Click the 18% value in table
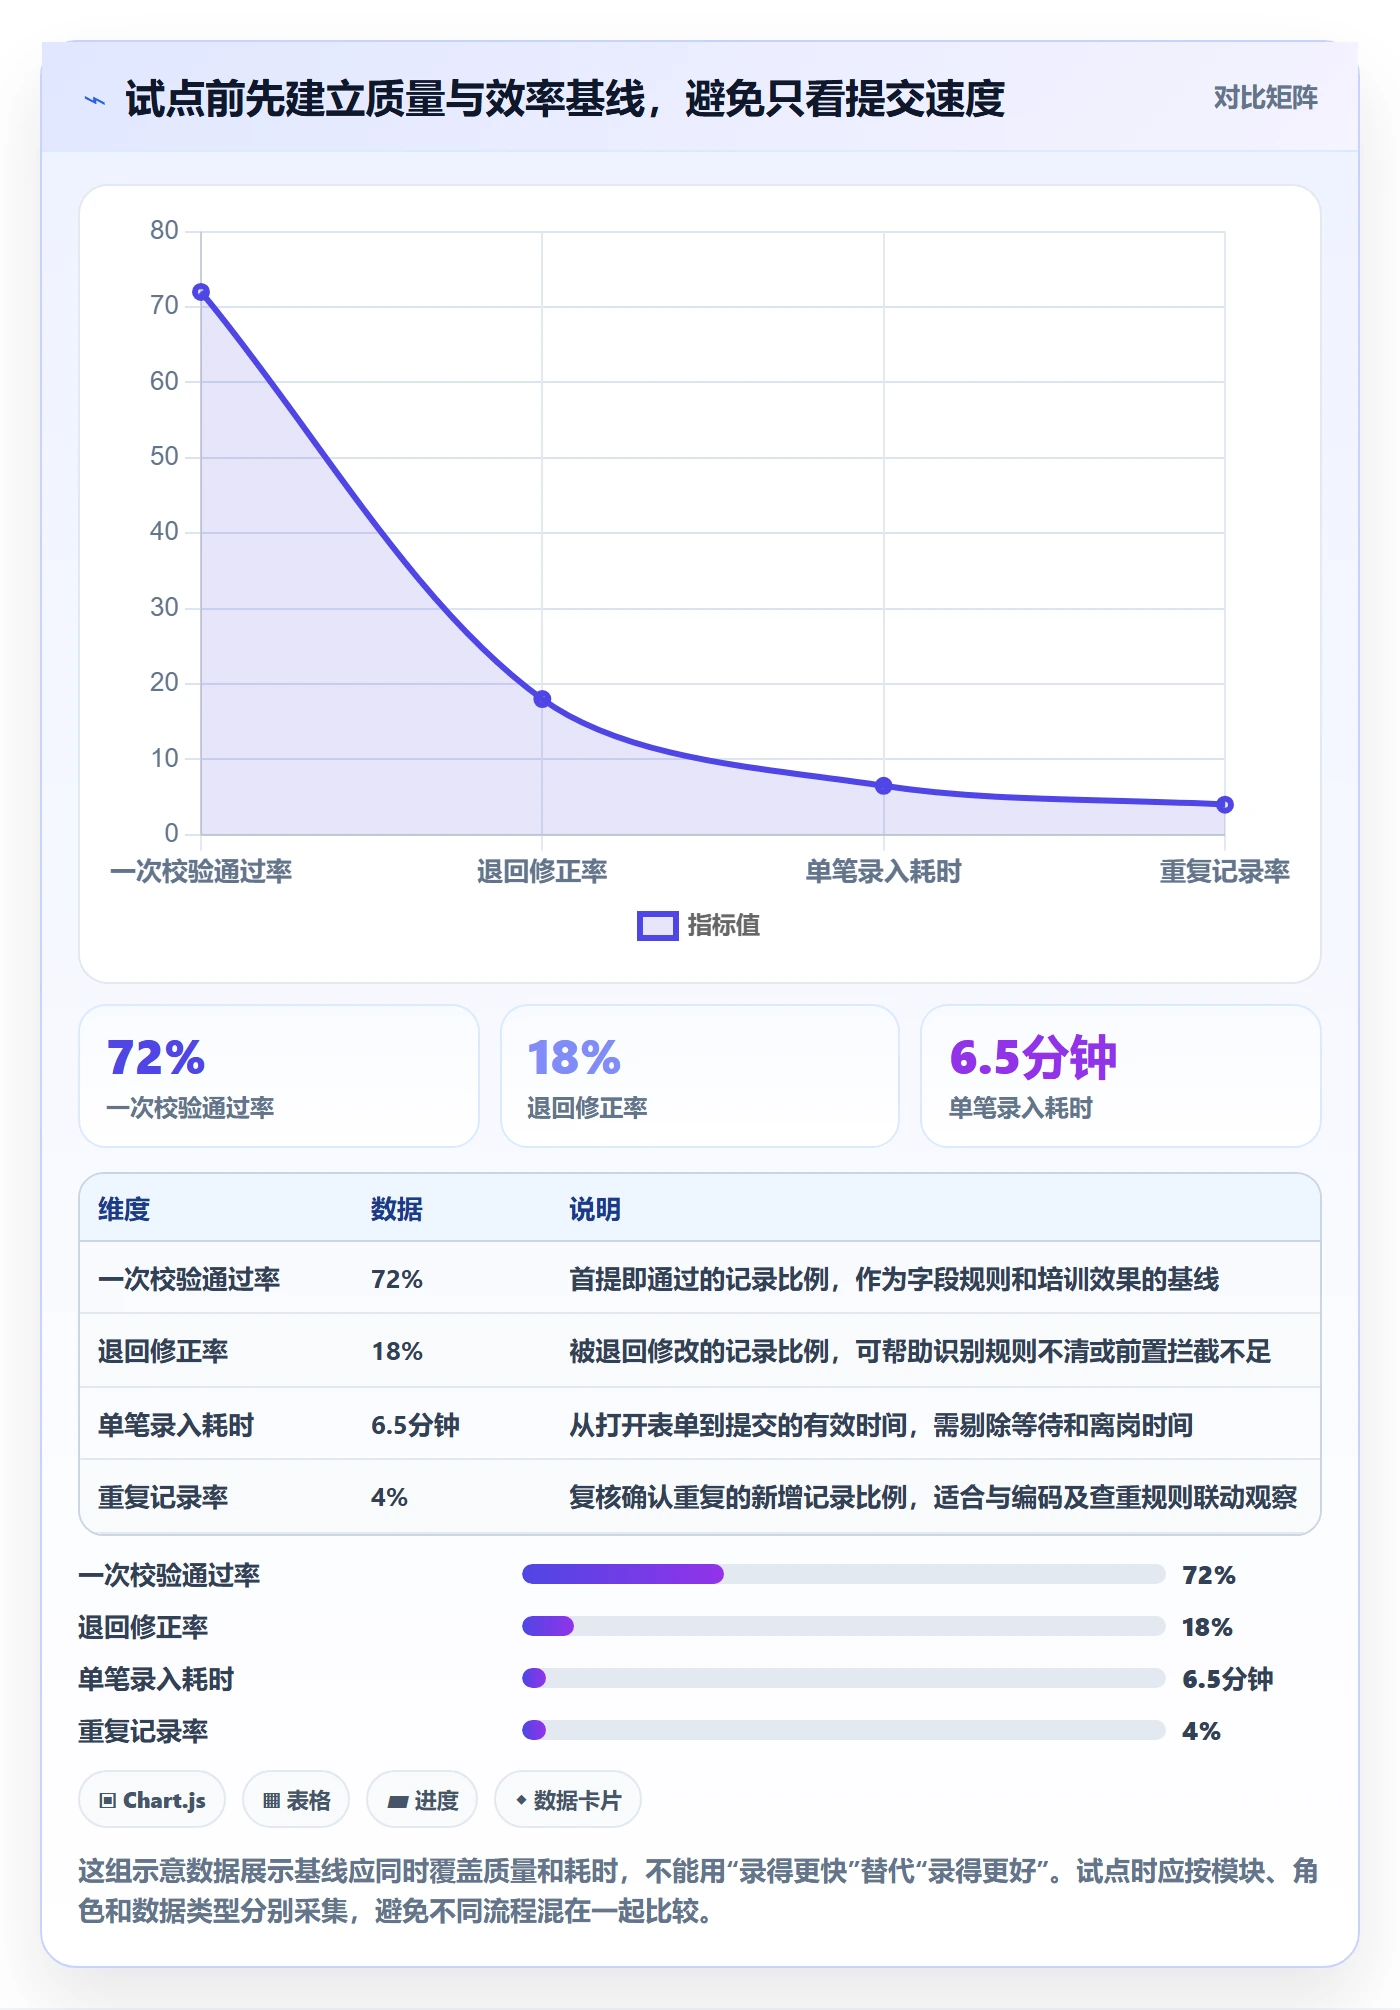This screenshot has width=1400, height=2010. click(397, 1352)
